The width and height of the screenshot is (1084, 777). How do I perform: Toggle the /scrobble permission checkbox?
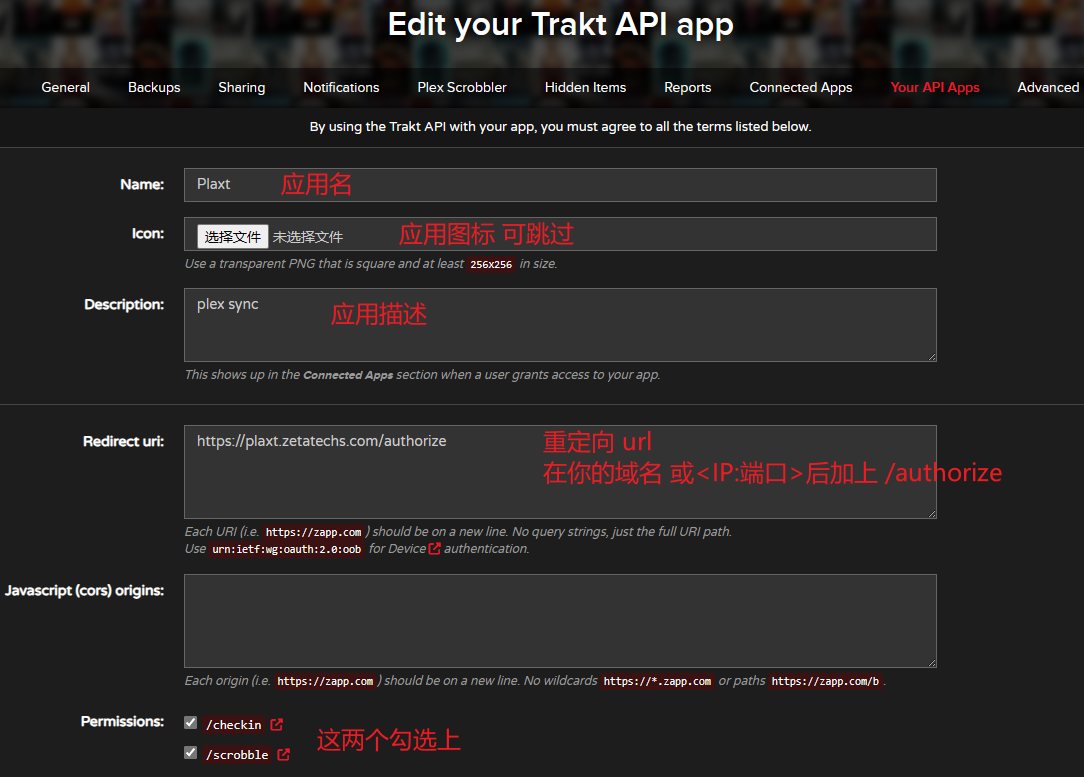191,753
